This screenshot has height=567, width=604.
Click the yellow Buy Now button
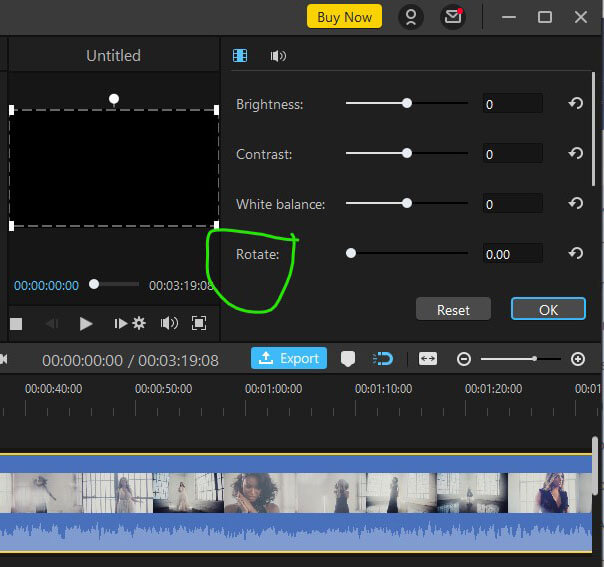[x=344, y=17]
